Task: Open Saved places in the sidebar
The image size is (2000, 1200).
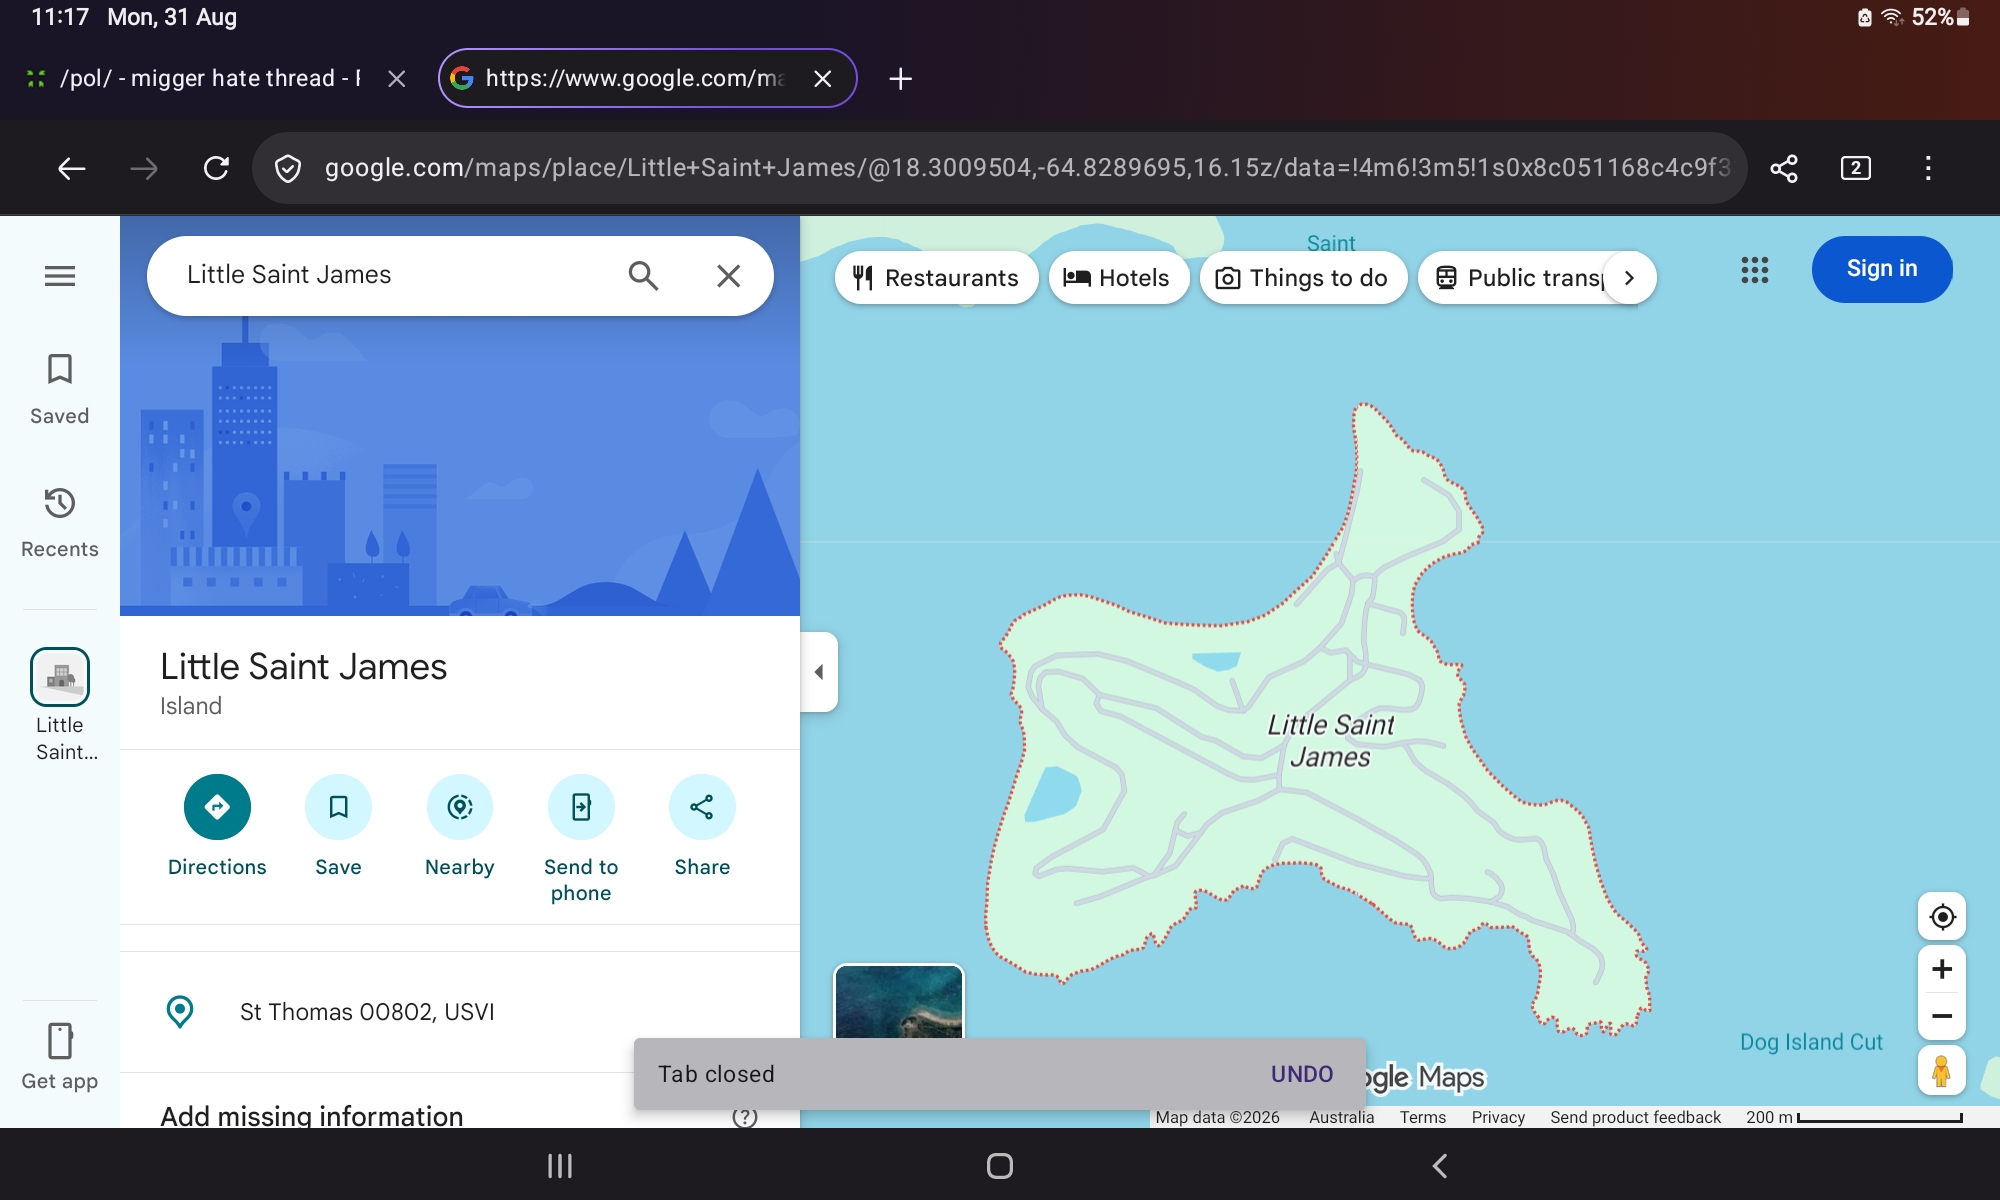Action: click(60, 388)
